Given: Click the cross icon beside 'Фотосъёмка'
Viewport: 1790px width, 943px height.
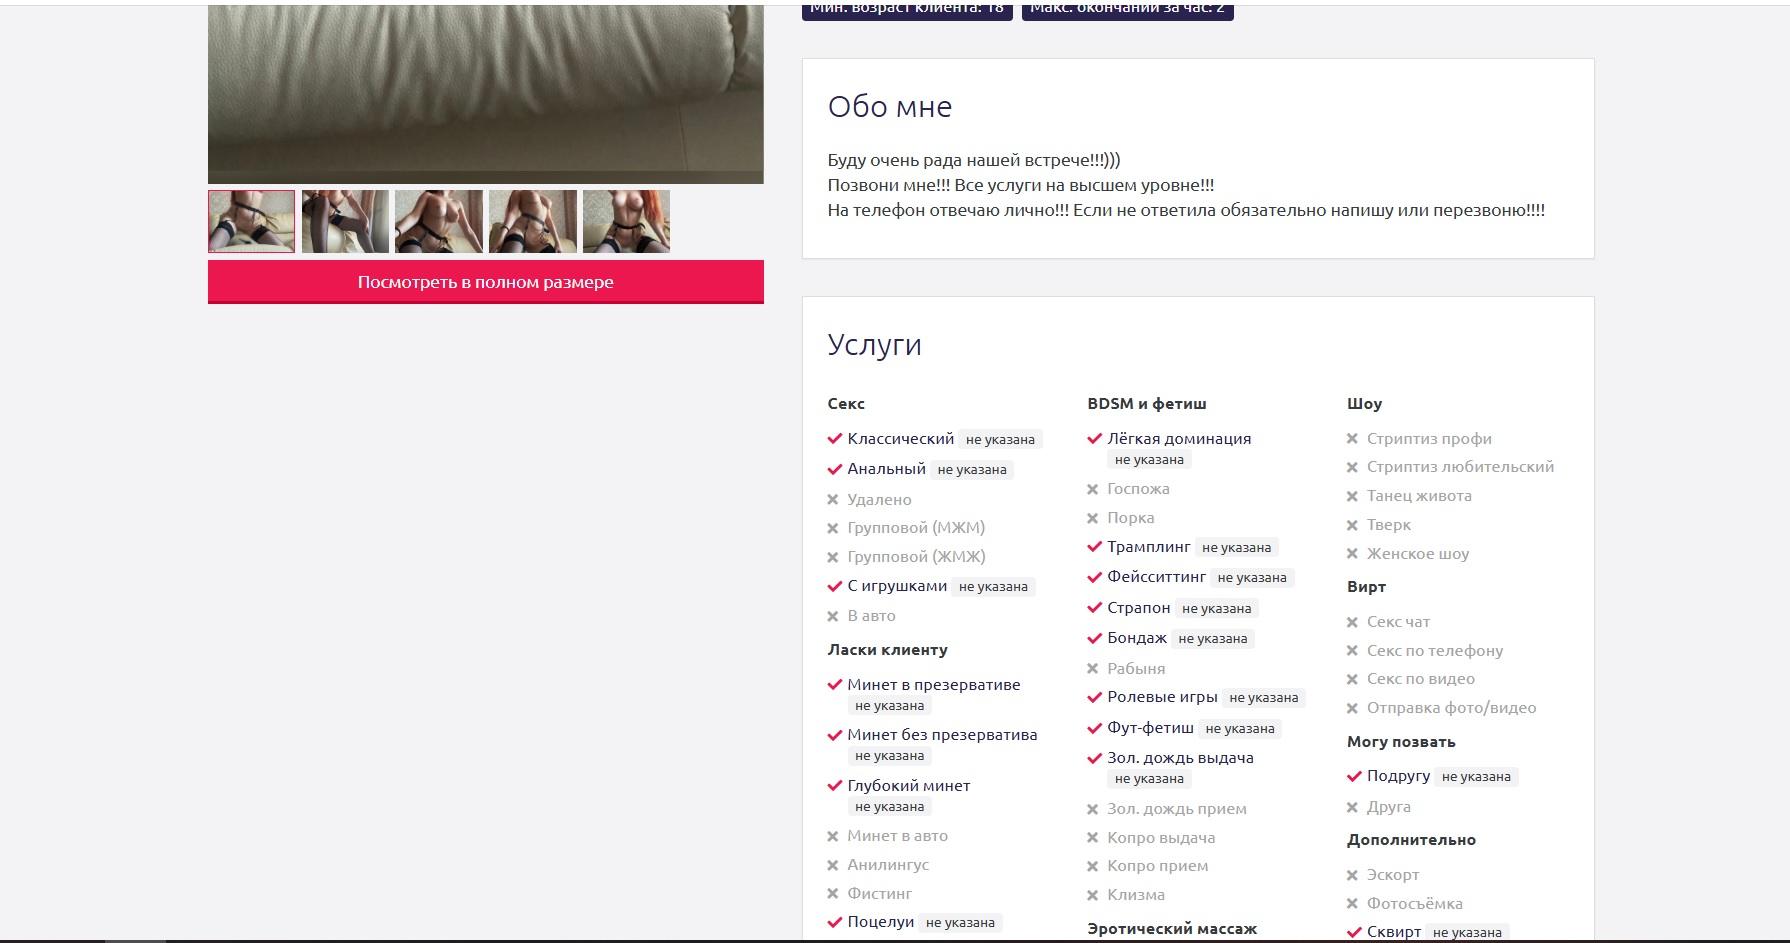Looking at the screenshot, I should (x=1352, y=904).
